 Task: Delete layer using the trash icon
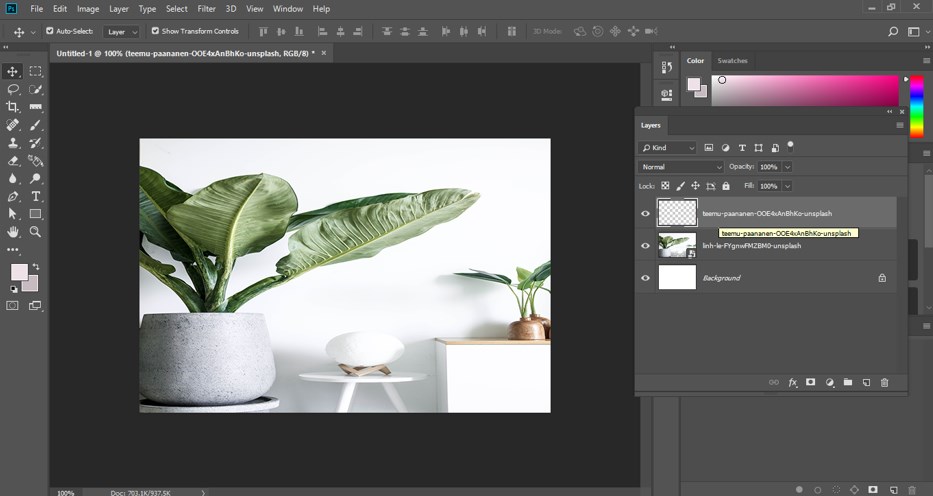click(884, 382)
